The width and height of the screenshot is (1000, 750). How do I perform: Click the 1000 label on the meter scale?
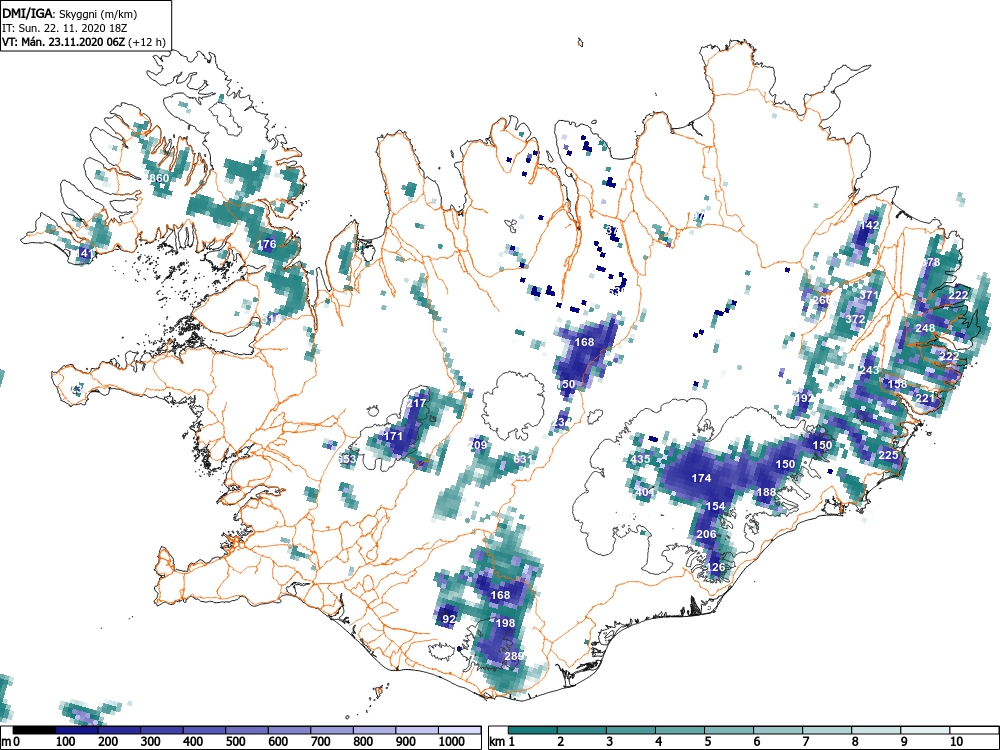click(452, 741)
